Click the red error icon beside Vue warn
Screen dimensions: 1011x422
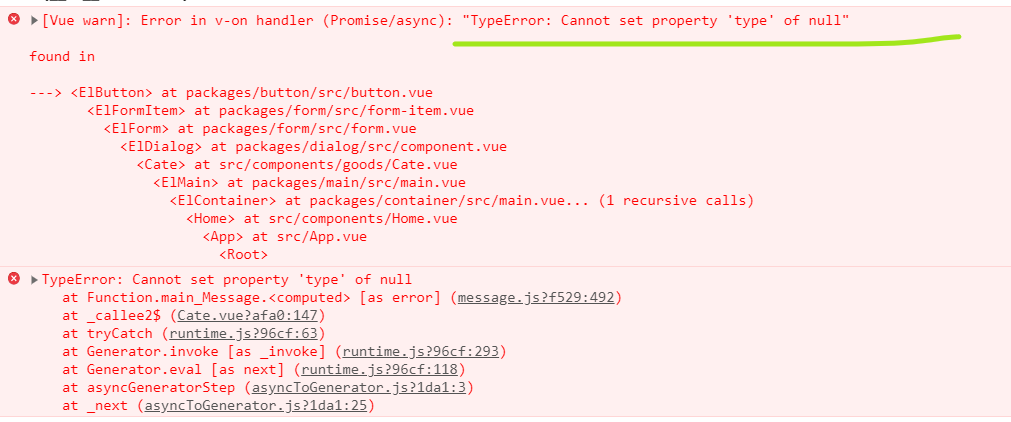tap(13, 20)
